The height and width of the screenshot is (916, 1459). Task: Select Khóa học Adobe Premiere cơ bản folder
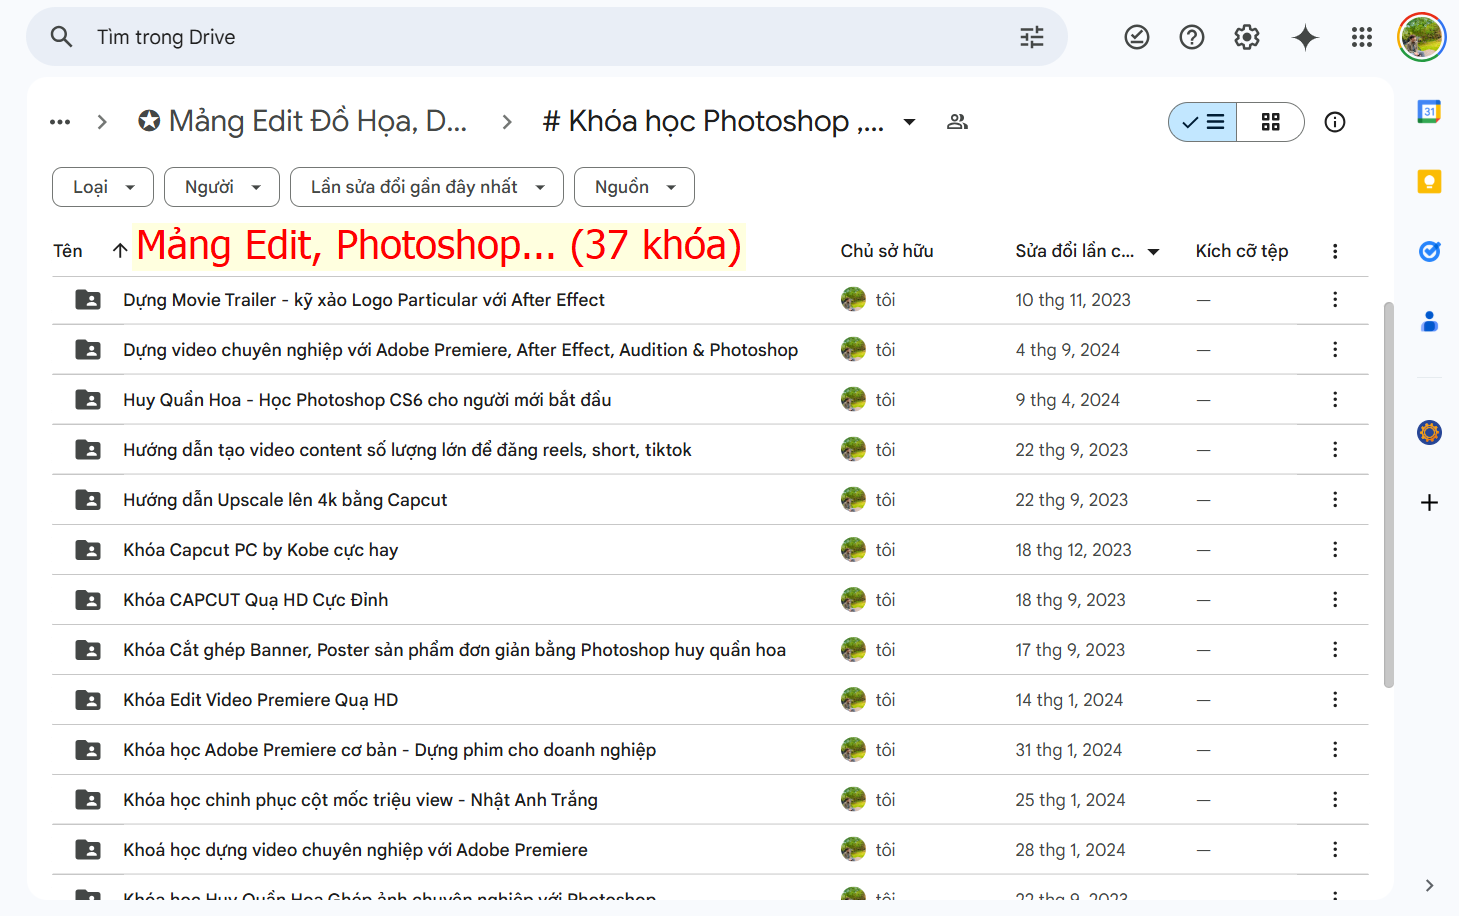pyautogui.click(x=389, y=750)
